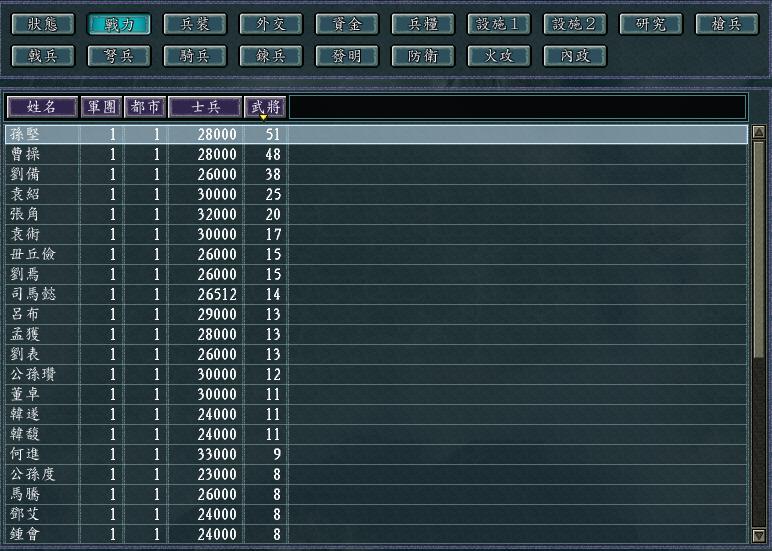The width and height of the screenshot is (772, 551).
Task: Select the 戰力 tab
Action: (119, 24)
